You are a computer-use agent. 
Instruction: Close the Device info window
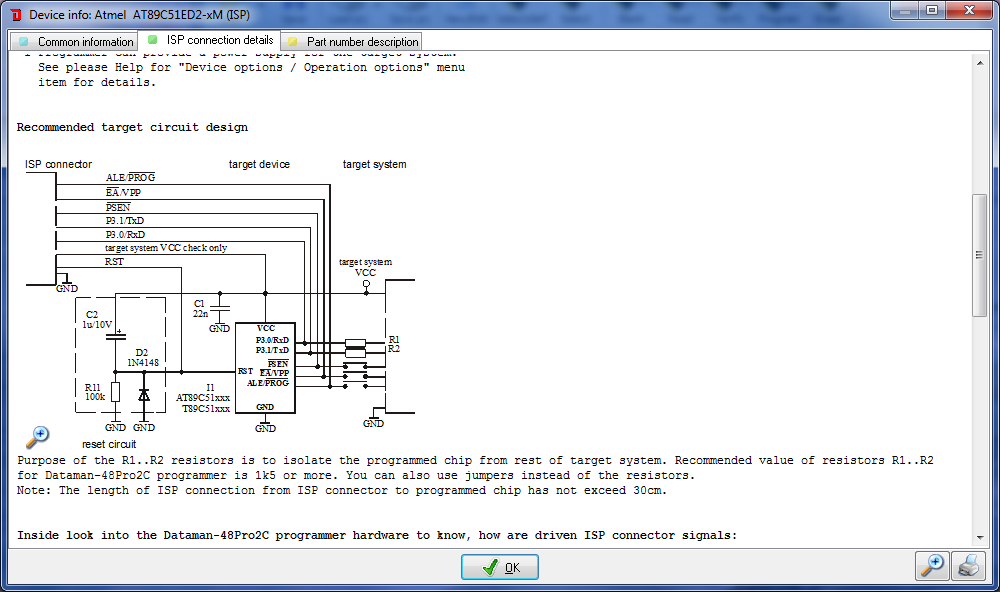[x=969, y=11]
